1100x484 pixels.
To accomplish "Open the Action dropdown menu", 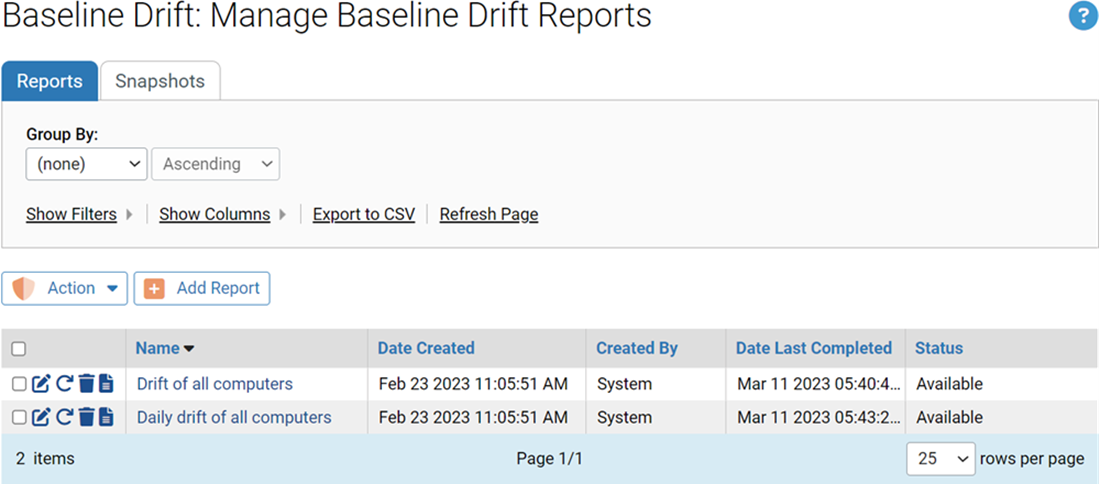I will click(65, 288).
